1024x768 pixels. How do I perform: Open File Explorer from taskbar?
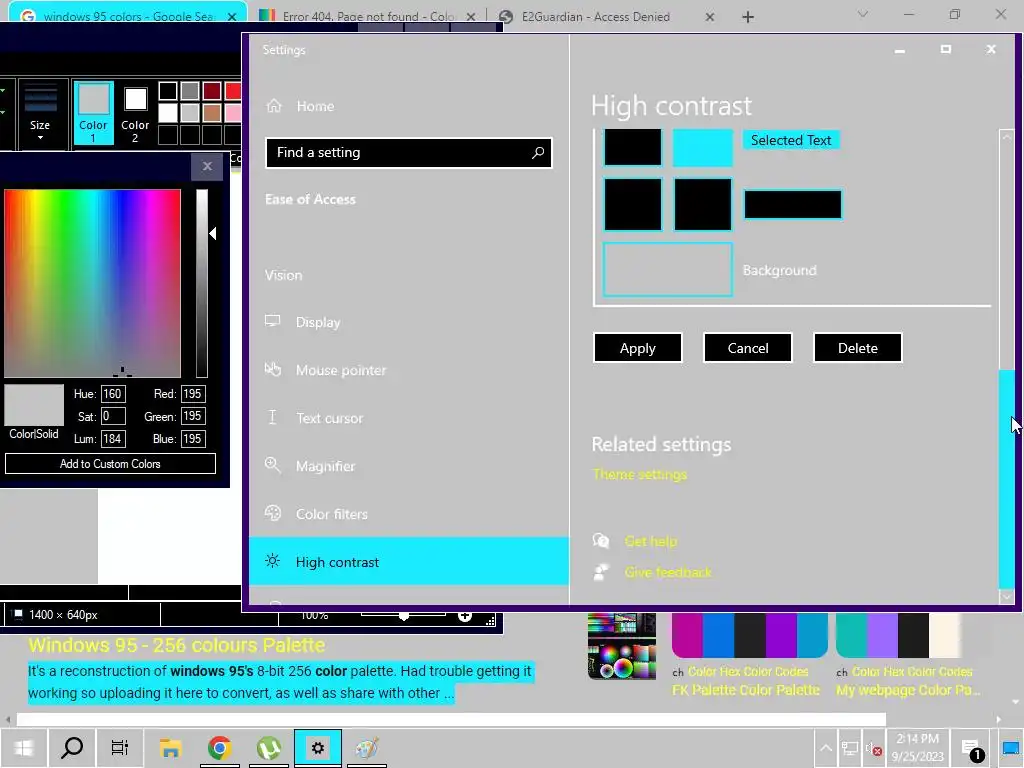tap(170, 748)
